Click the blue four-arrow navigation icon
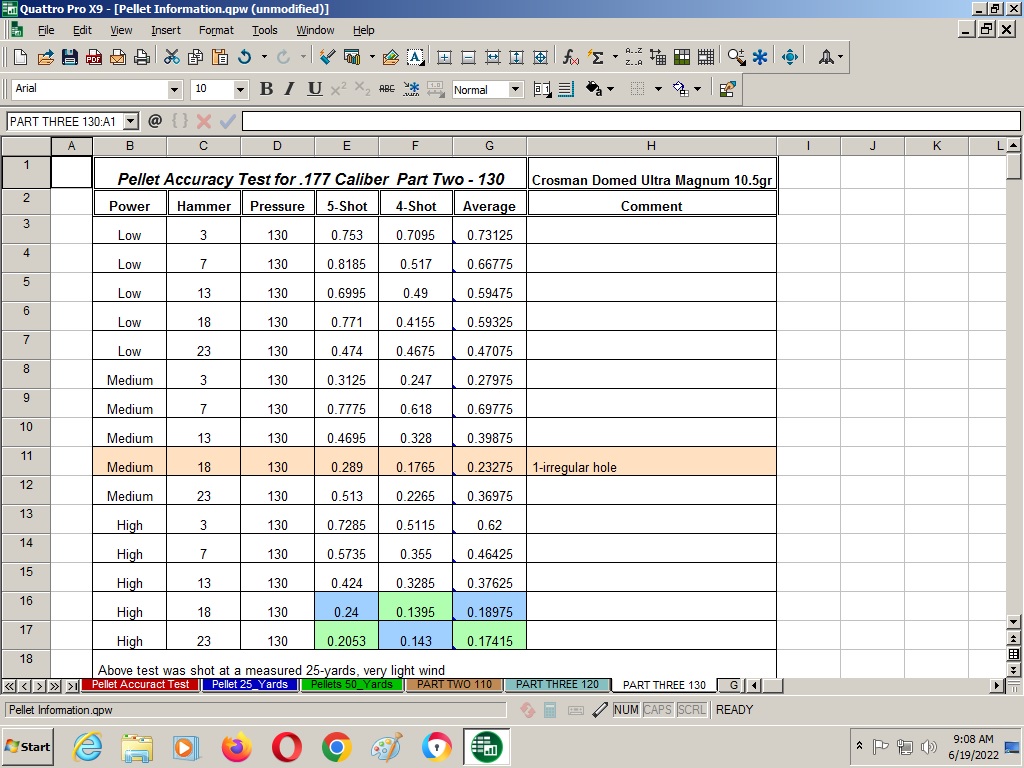The height and width of the screenshot is (768, 1024). (790, 57)
